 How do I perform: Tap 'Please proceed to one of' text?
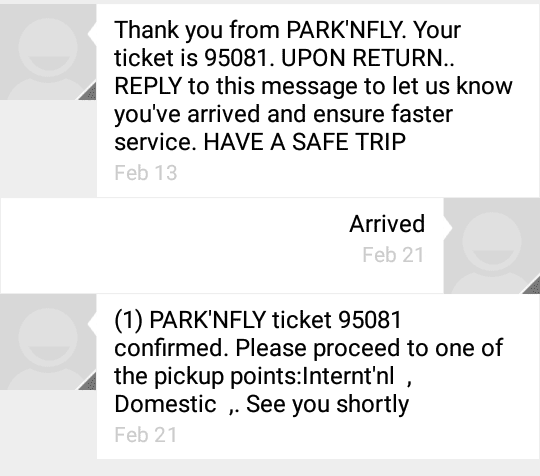click(369, 348)
